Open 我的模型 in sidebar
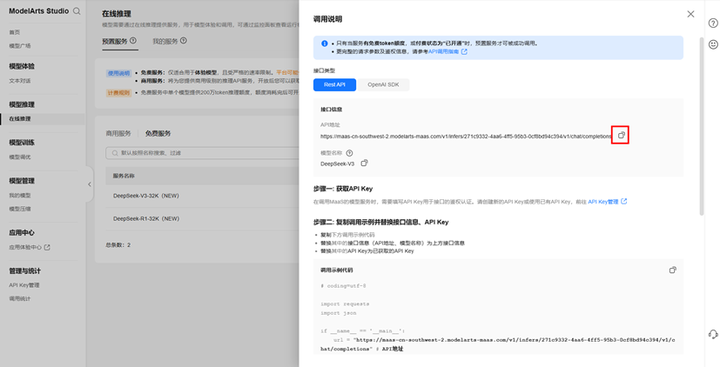Screen dimensions: 720x367 [x=20, y=195]
